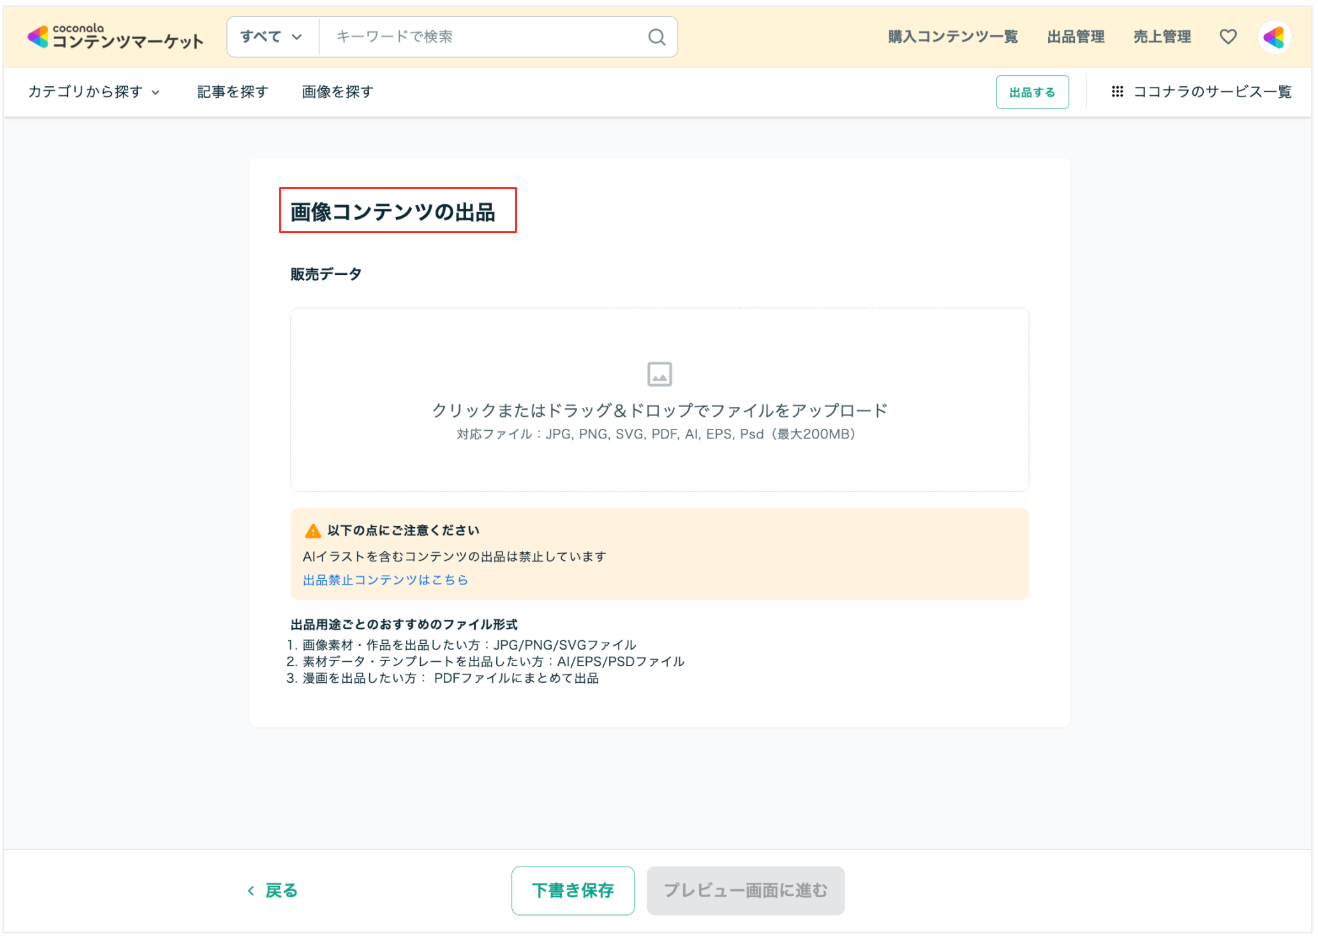The height and width of the screenshot is (938, 1318).
Task: Select the 記事を探す menu item
Action: [233, 91]
